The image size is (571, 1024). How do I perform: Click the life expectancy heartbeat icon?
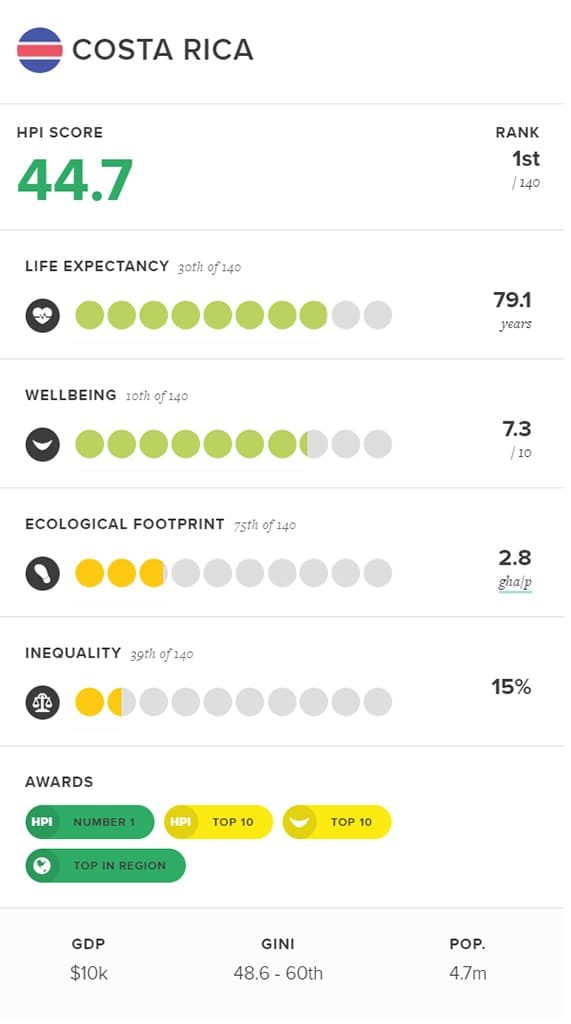coord(42,316)
